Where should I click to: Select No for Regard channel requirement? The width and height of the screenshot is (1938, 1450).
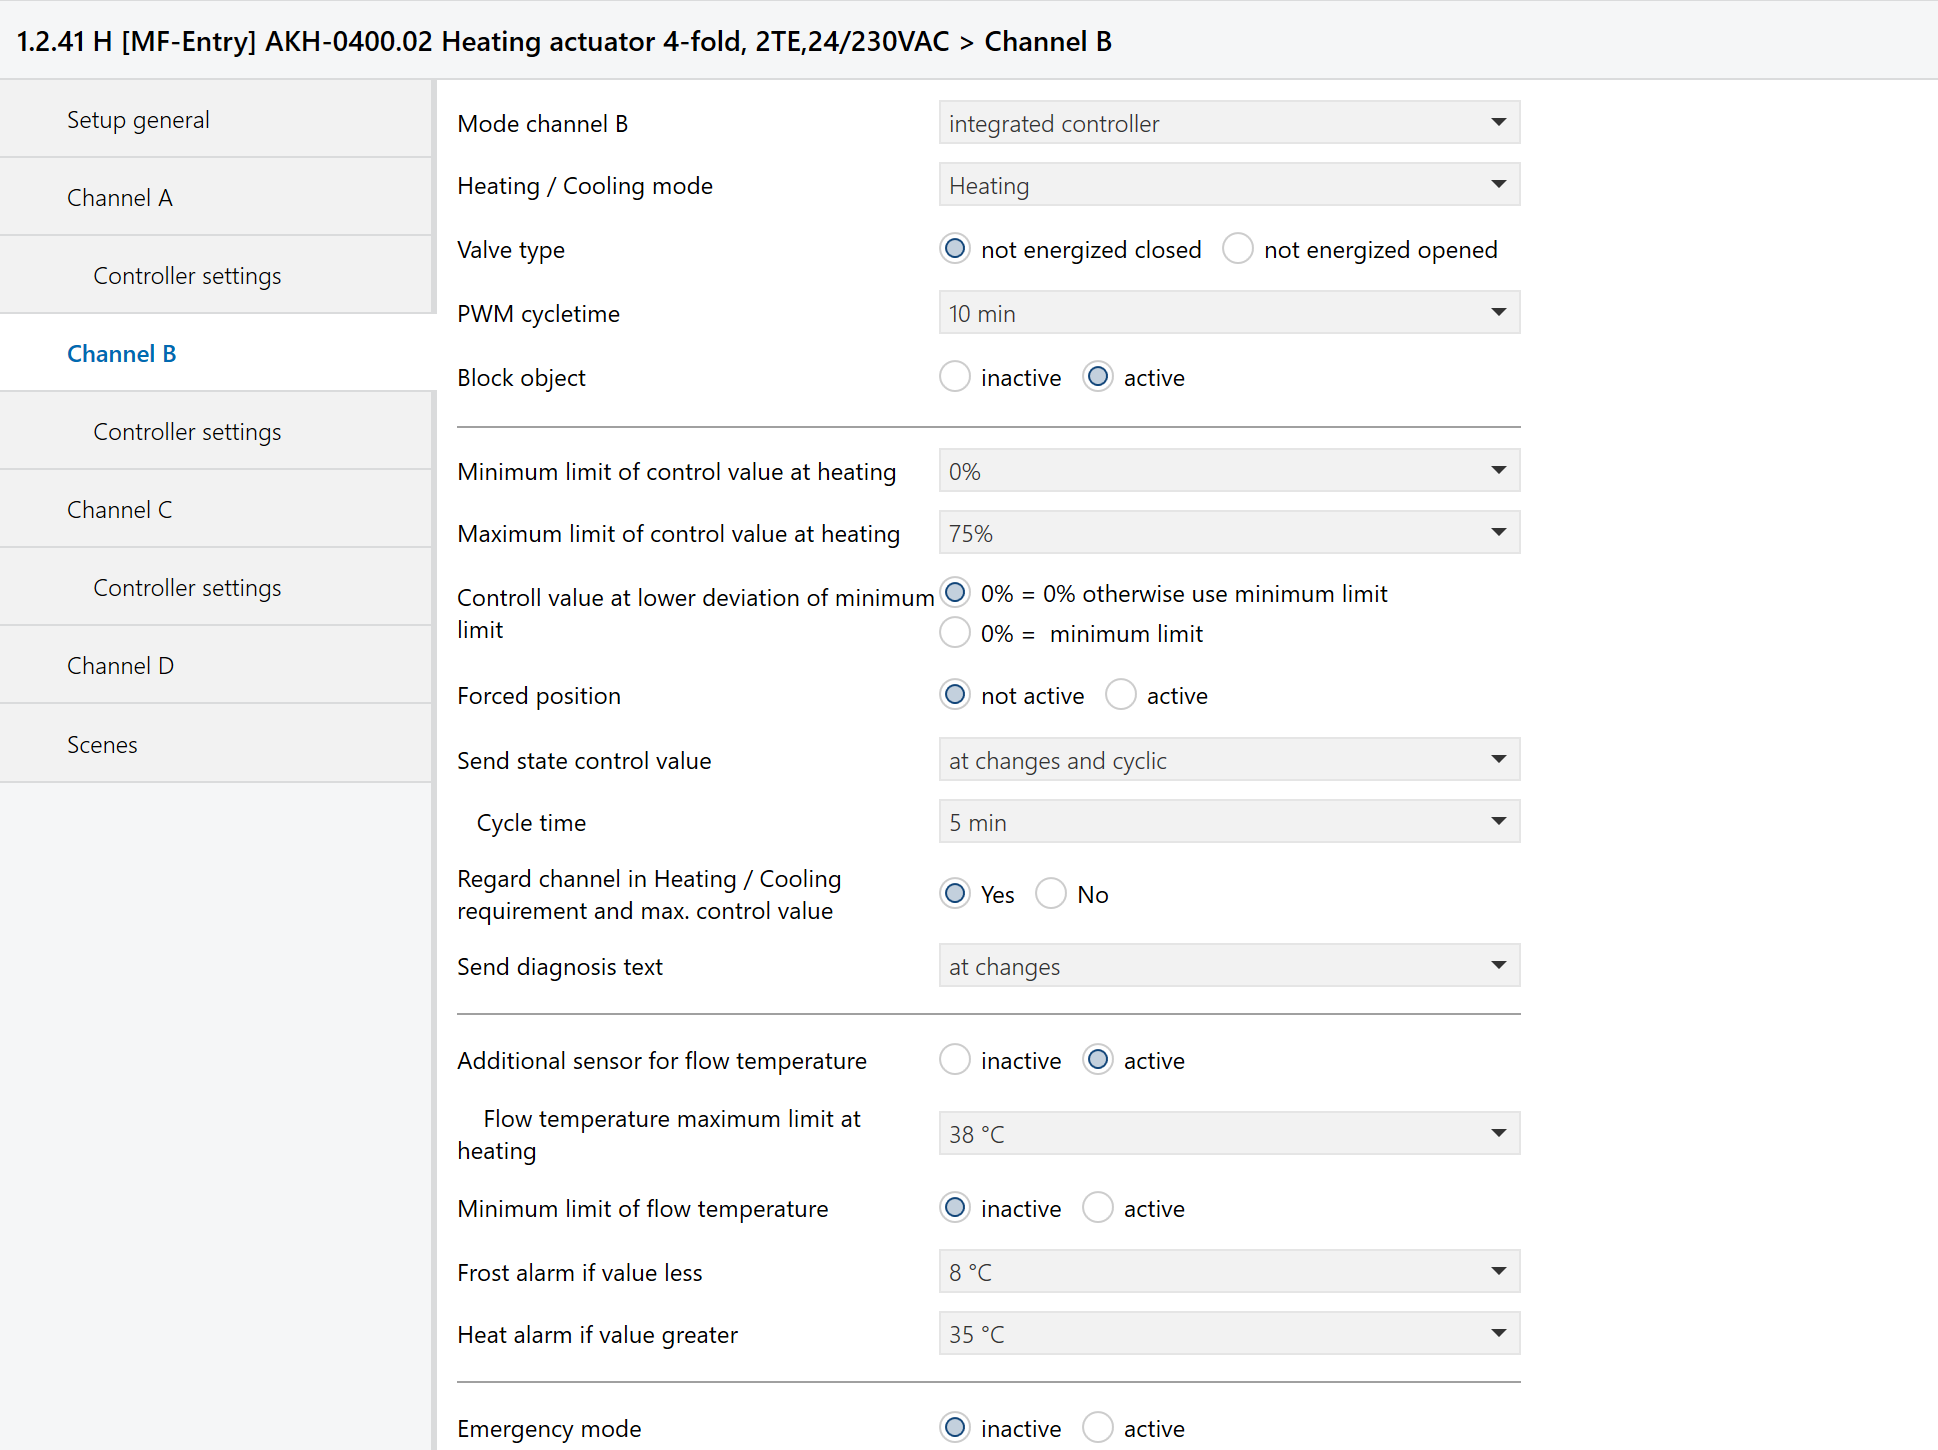pyautogui.click(x=1051, y=894)
